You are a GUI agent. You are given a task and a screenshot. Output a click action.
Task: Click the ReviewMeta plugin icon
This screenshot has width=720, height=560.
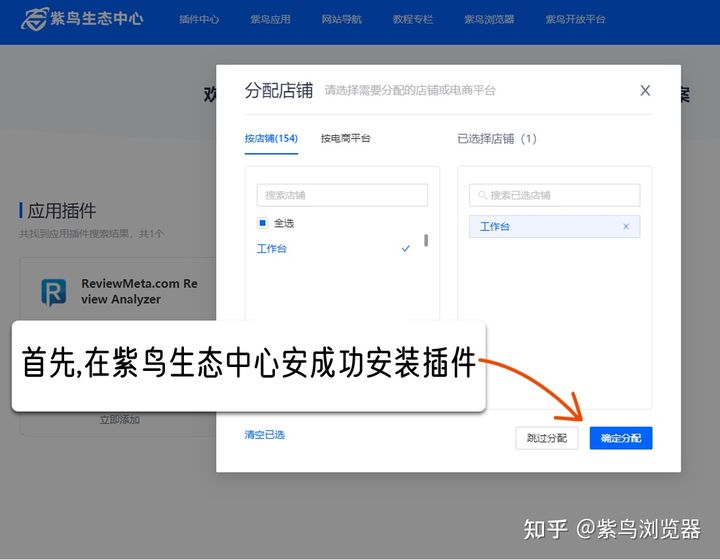pyautogui.click(x=54, y=292)
